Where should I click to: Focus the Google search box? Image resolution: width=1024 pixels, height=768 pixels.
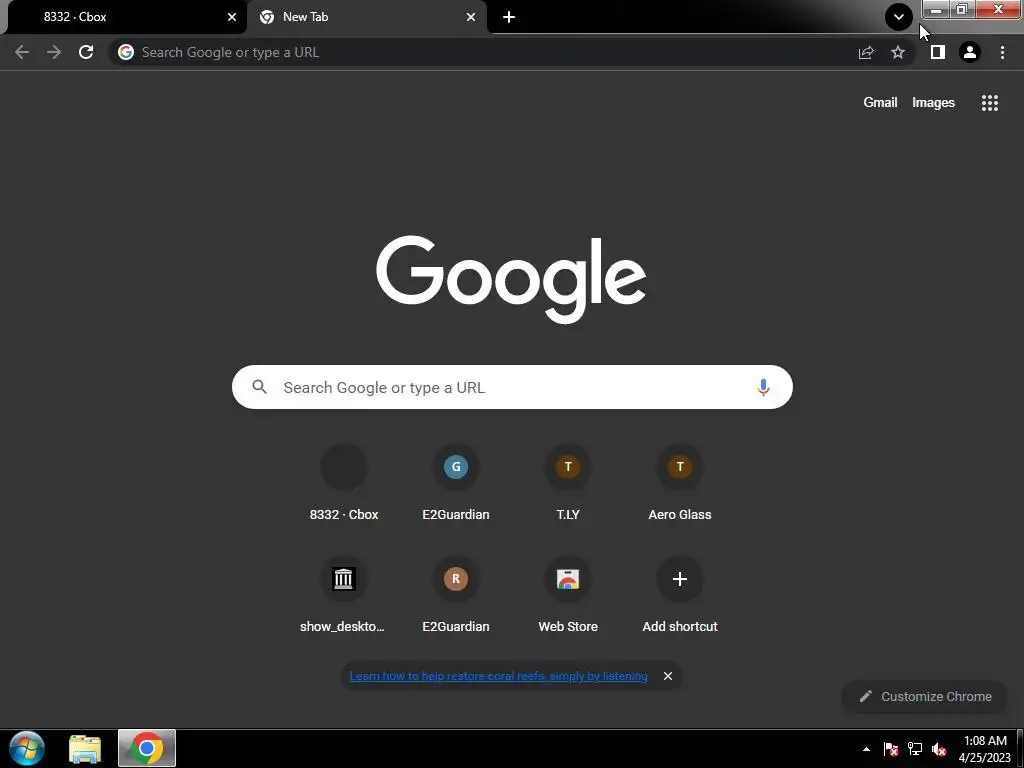tap(512, 387)
